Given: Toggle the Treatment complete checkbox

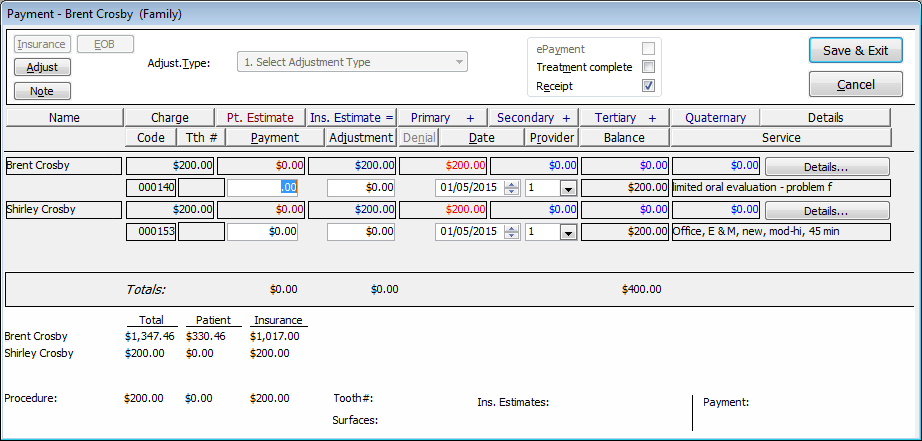Looking at the screenshot, I should [648, 67].
